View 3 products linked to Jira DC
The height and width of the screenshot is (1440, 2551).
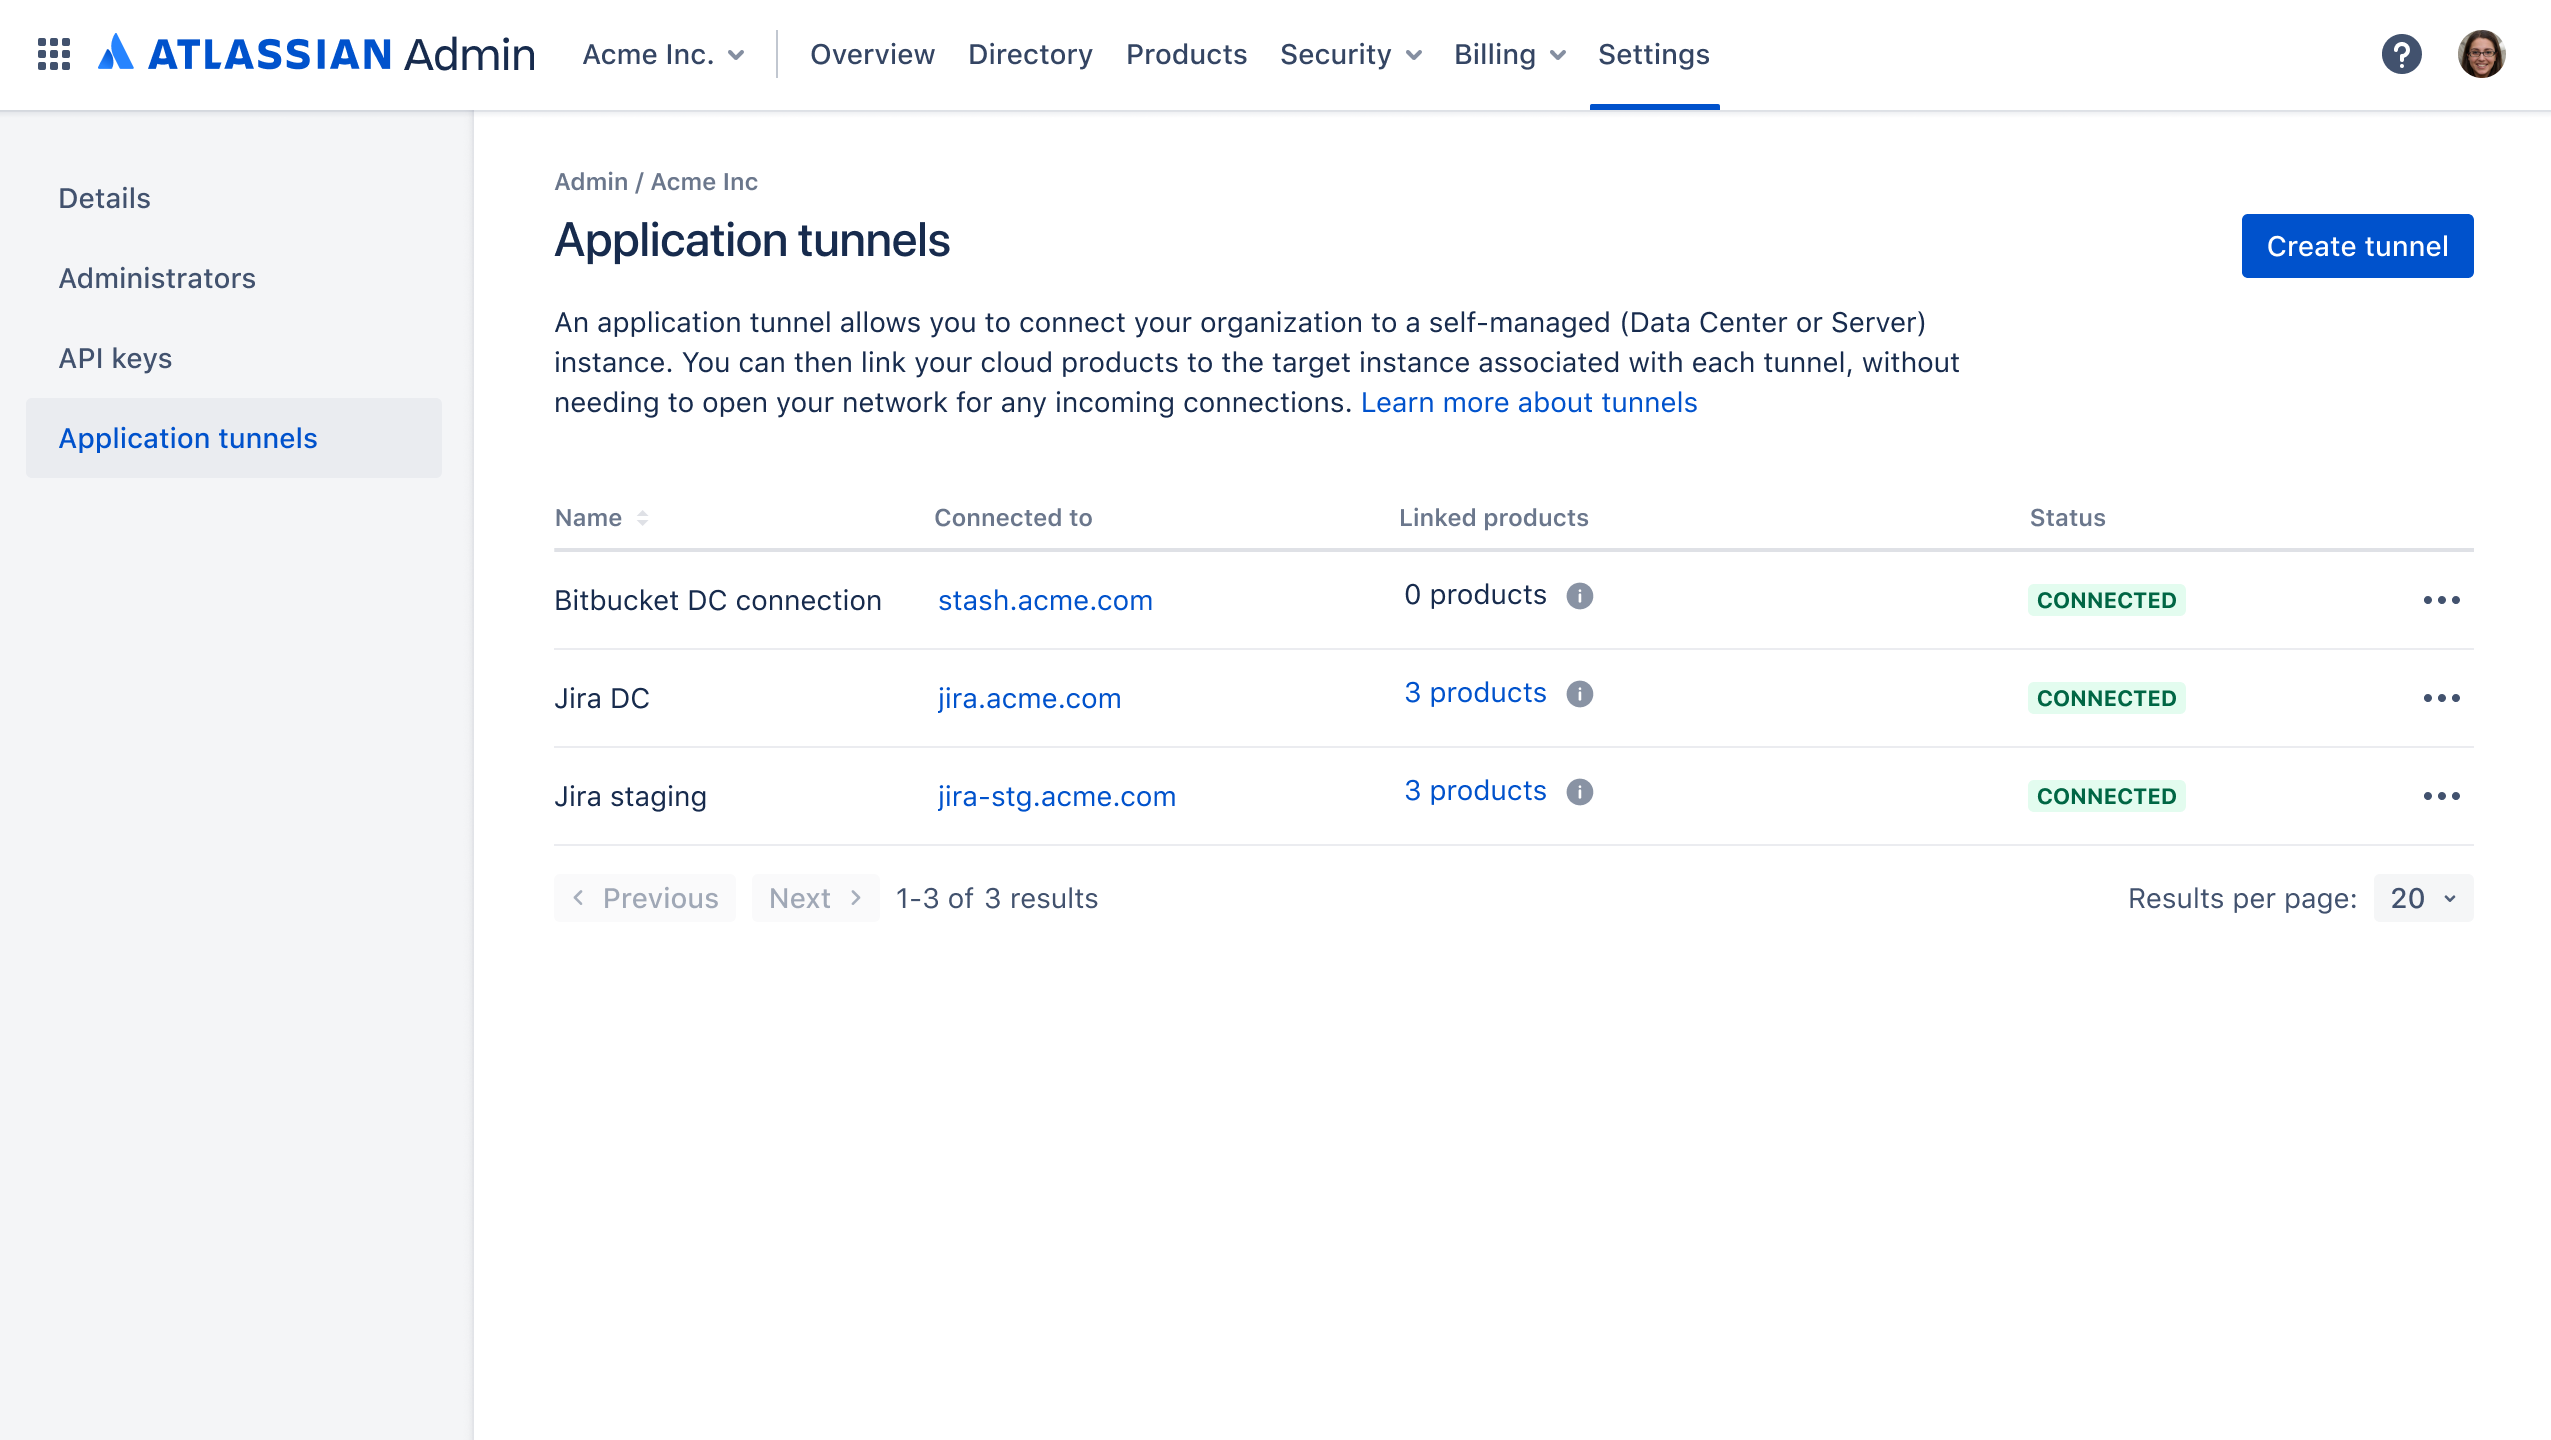(x=1475, y=692)
